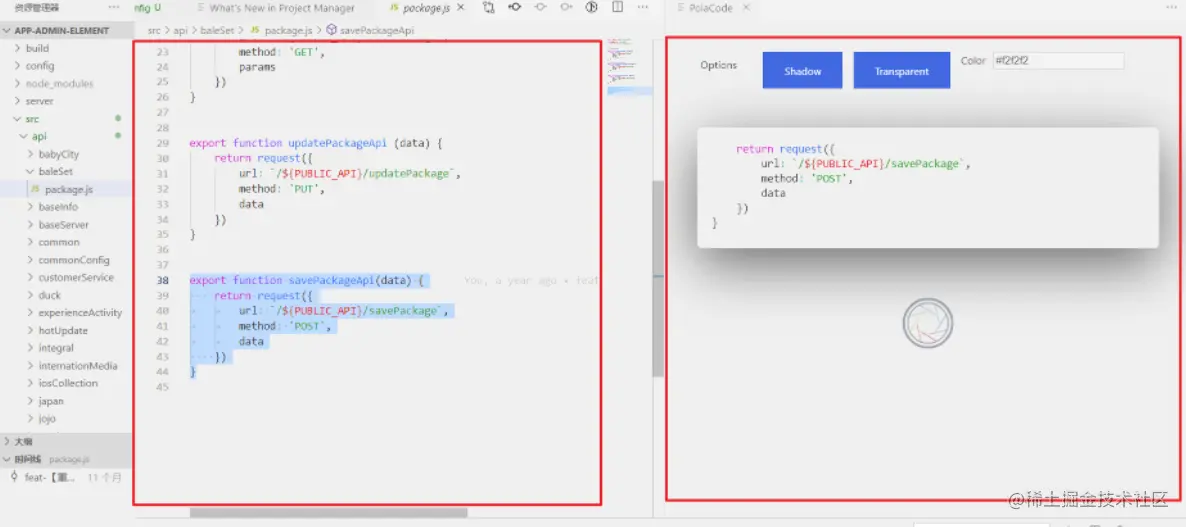
Task: Expand the iosCollection folder
Action: (x=66, y=383)
